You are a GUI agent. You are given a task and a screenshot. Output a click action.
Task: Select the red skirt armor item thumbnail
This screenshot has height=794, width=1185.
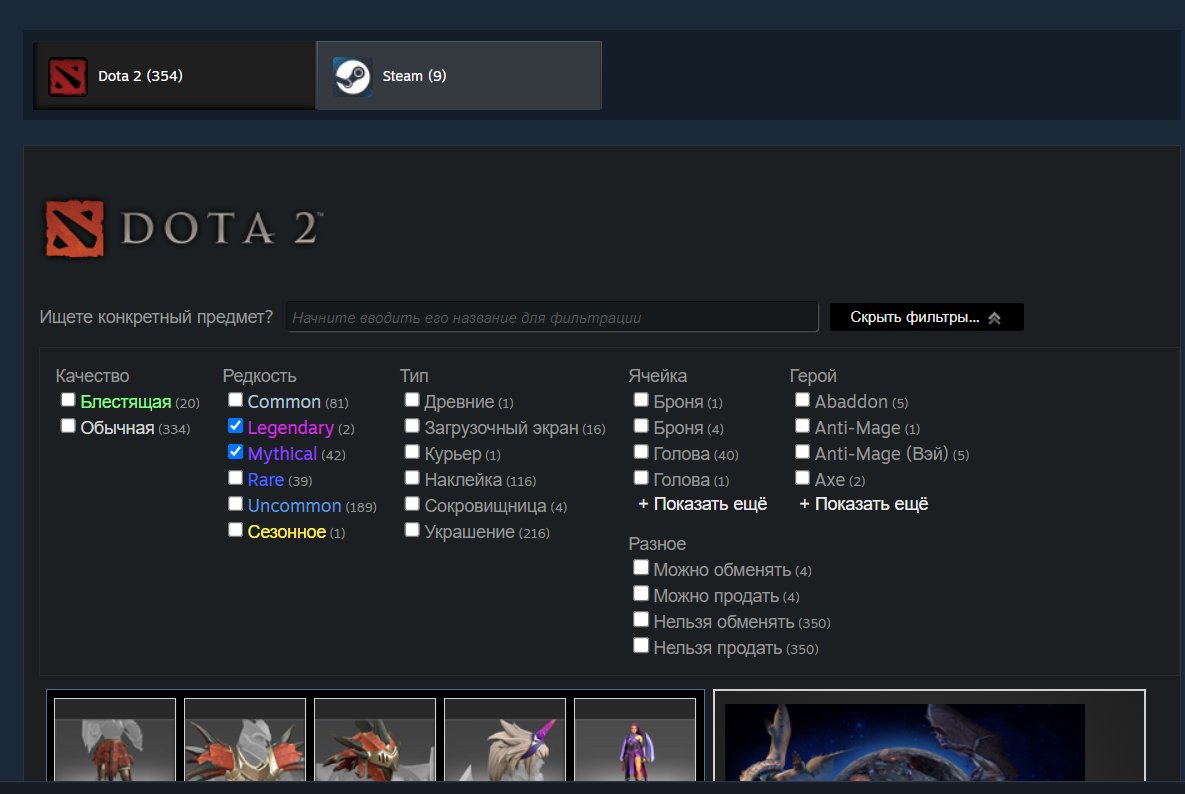(x=115, y=740)
